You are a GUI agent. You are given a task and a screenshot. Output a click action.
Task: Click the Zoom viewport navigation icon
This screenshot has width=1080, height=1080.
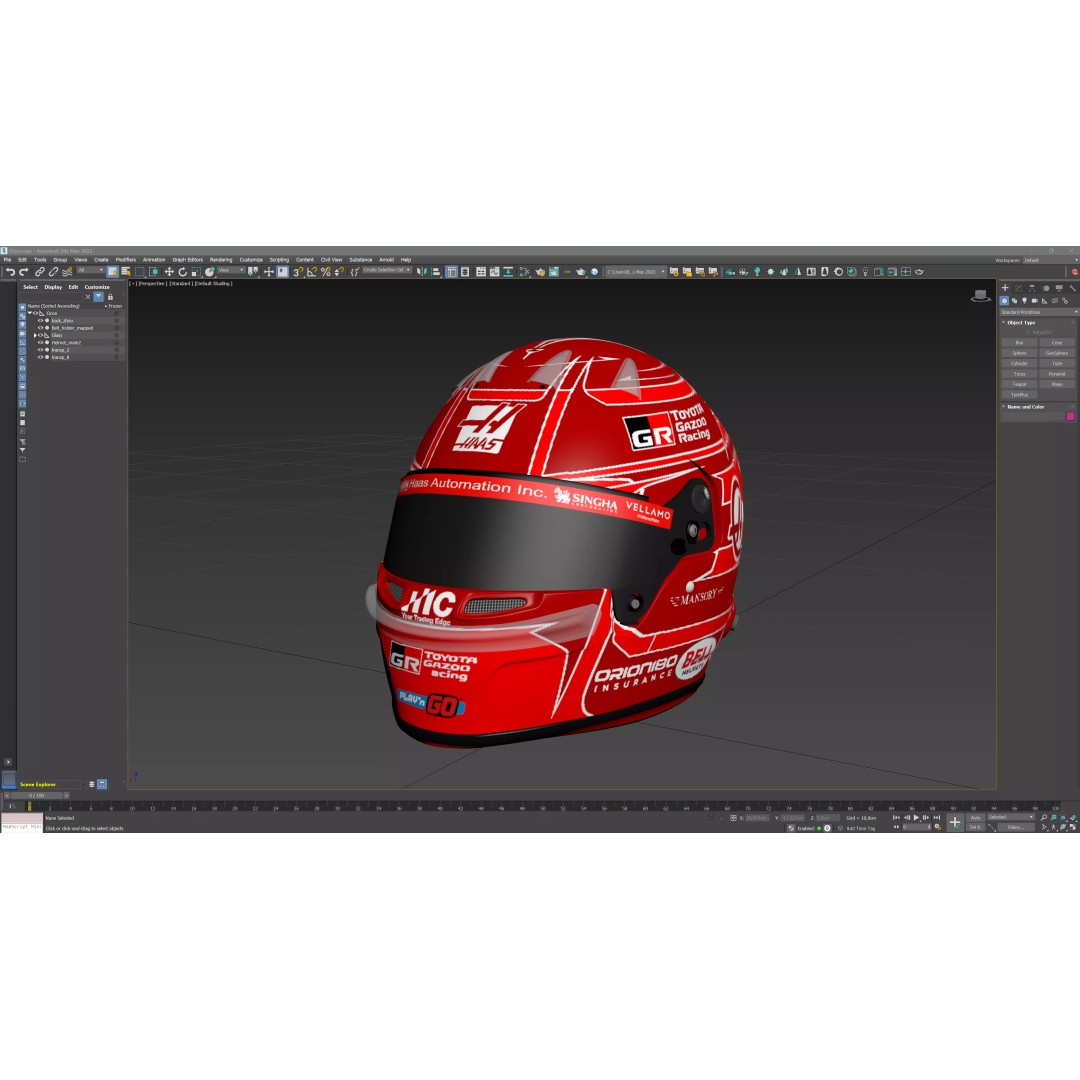[x=1044, y=818]
